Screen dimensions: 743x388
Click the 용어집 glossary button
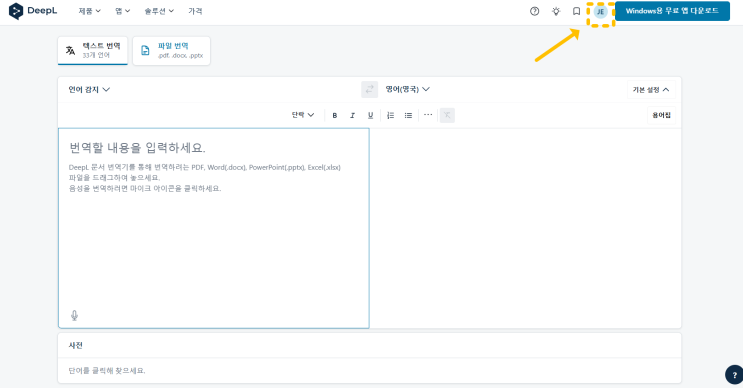661,115
